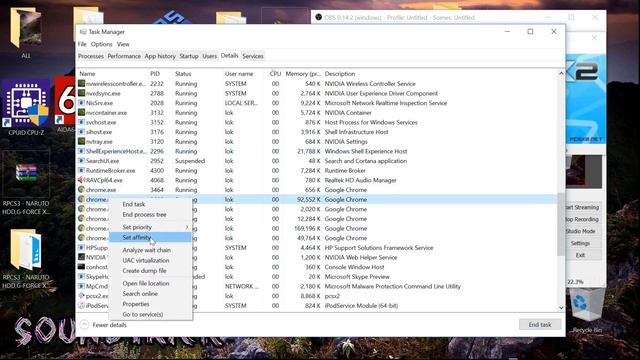The height and width of the screenshot is (360, 640).
Task: Click nvwirelesscontroller process icon
Action: click(x=82, y=84)
